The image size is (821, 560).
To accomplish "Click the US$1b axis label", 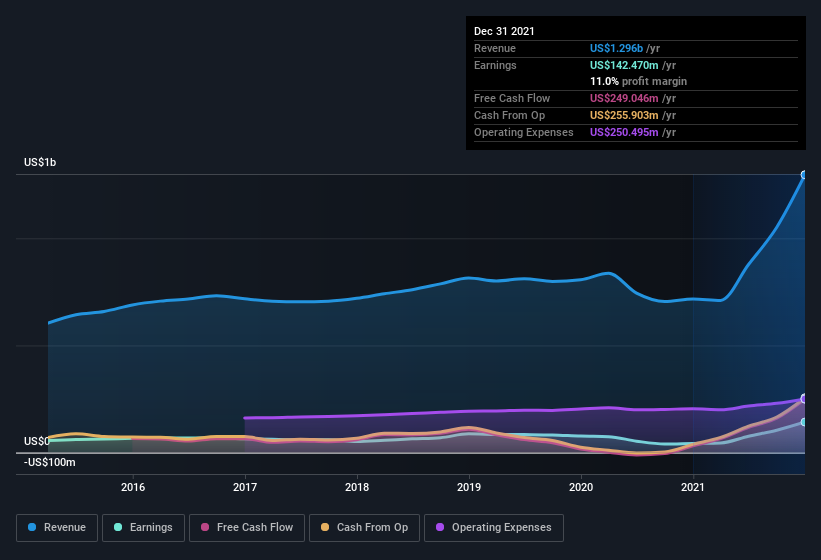I will (x=40, y=162).
